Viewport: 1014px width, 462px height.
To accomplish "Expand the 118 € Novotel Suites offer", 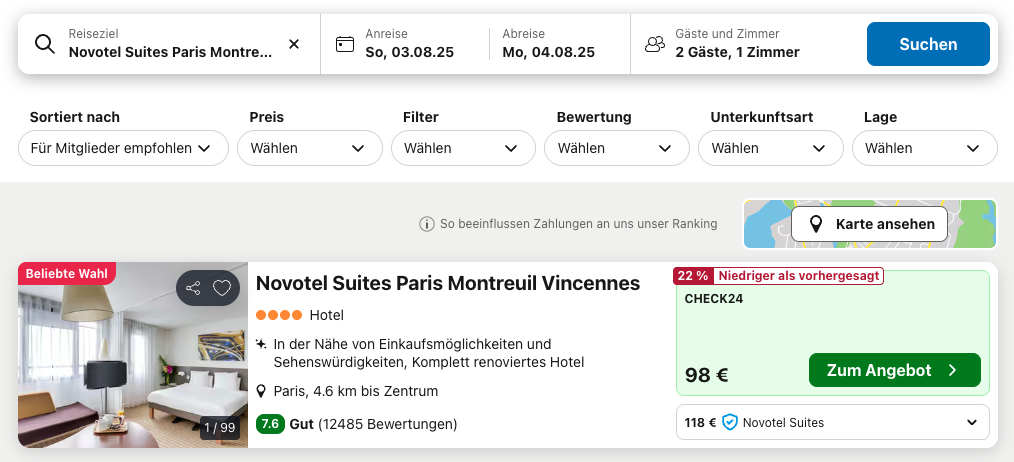I will click(833, 423).
